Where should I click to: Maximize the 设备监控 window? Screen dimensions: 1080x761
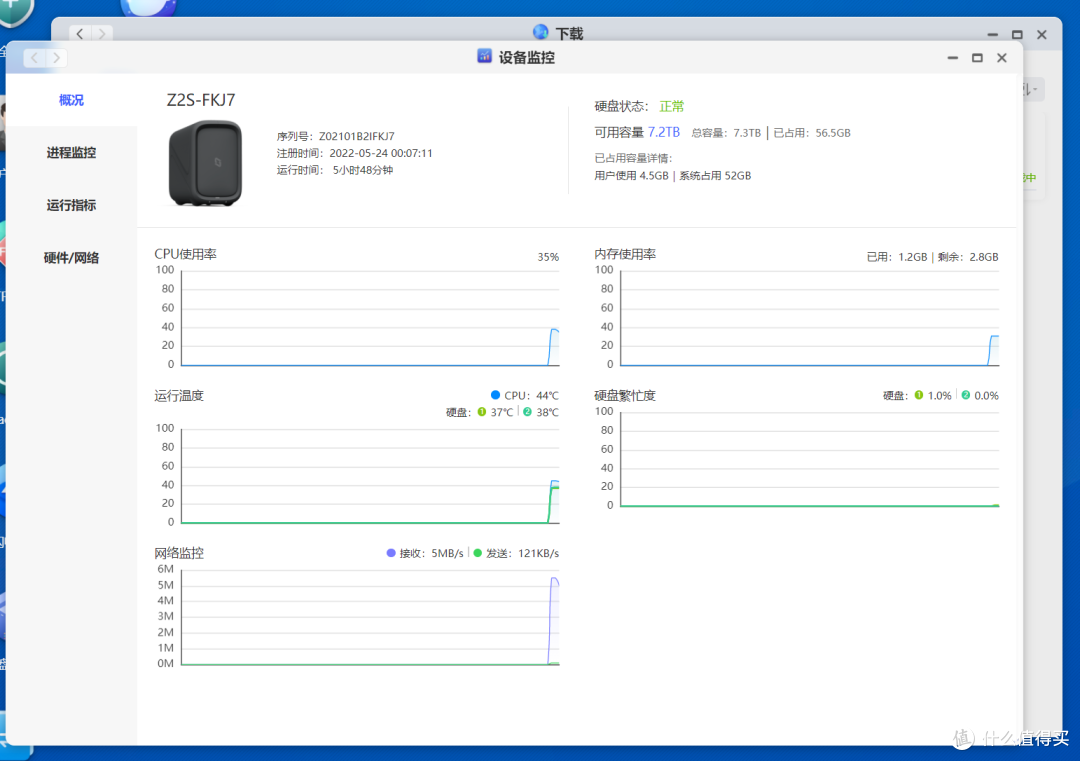coord(977,58)
